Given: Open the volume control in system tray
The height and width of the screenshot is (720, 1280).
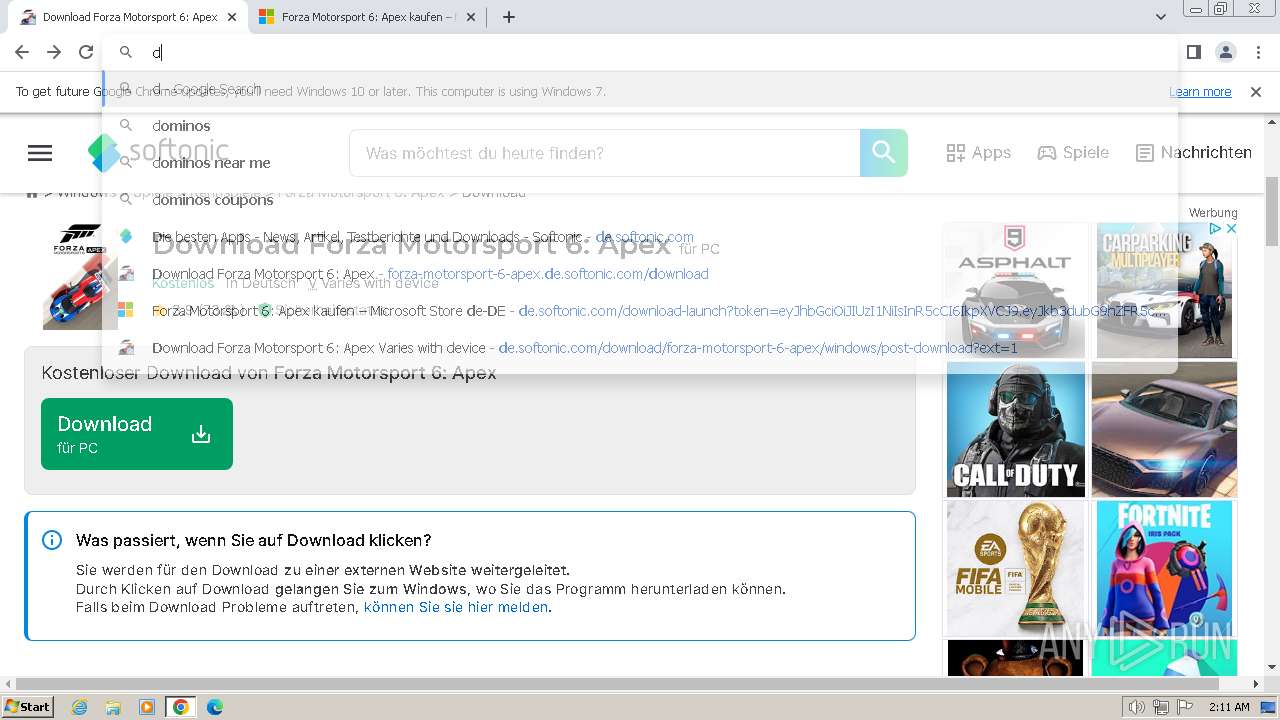Looking at the screenshot, I should point(1137,707).
